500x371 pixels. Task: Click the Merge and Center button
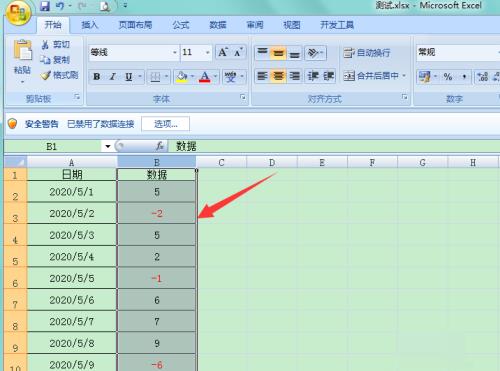[x=375, y=76]
